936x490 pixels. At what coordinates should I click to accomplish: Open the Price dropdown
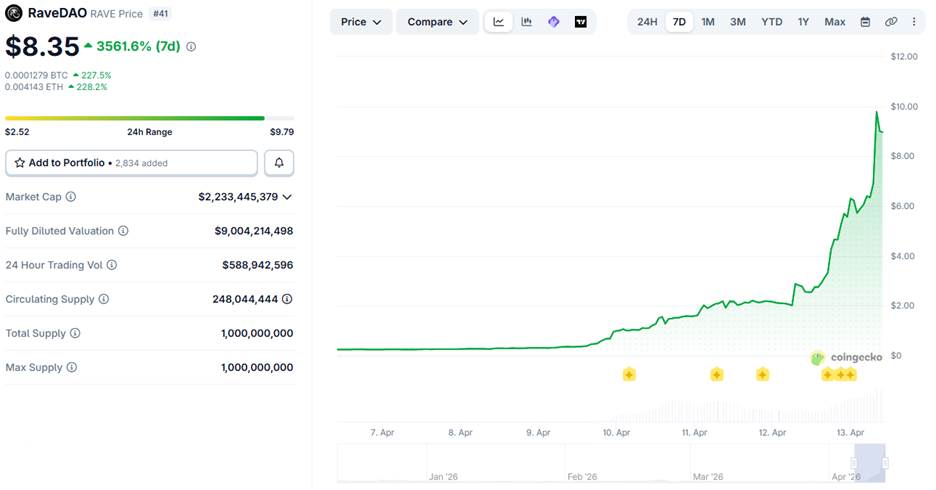pyautogui.click(x=360, y=22)
